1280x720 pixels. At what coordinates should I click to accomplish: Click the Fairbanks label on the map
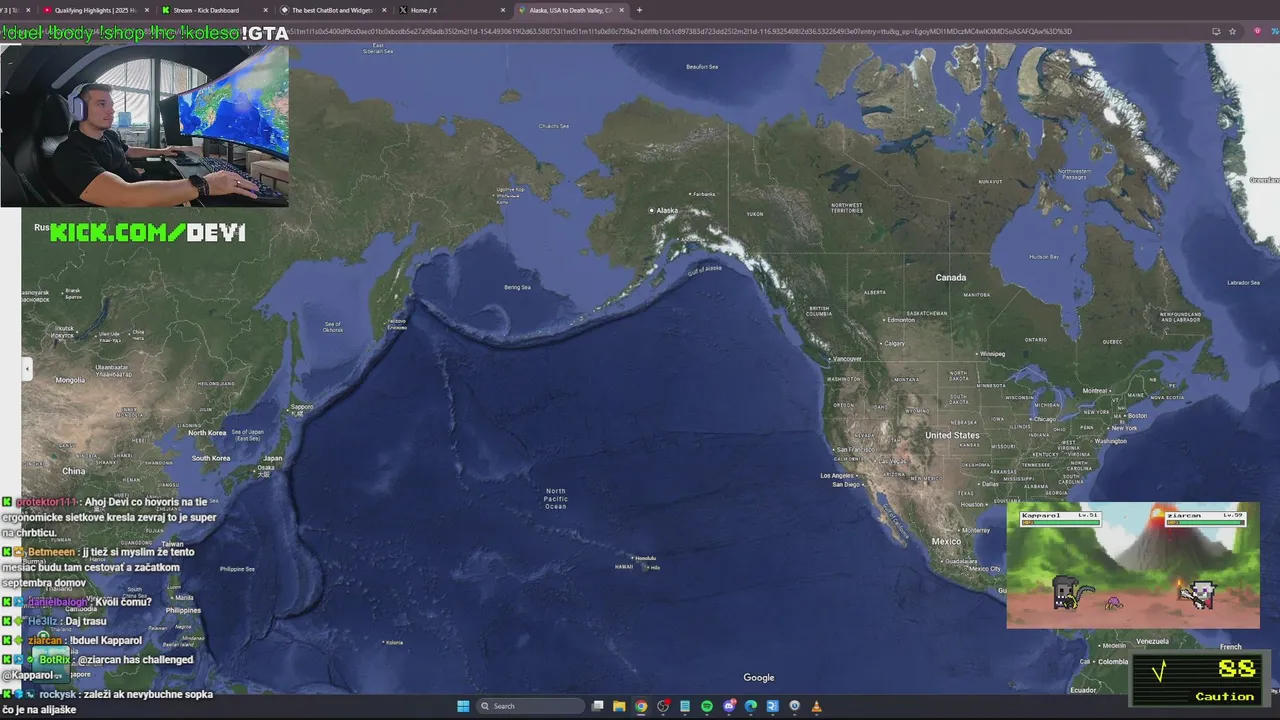(706, 194)
